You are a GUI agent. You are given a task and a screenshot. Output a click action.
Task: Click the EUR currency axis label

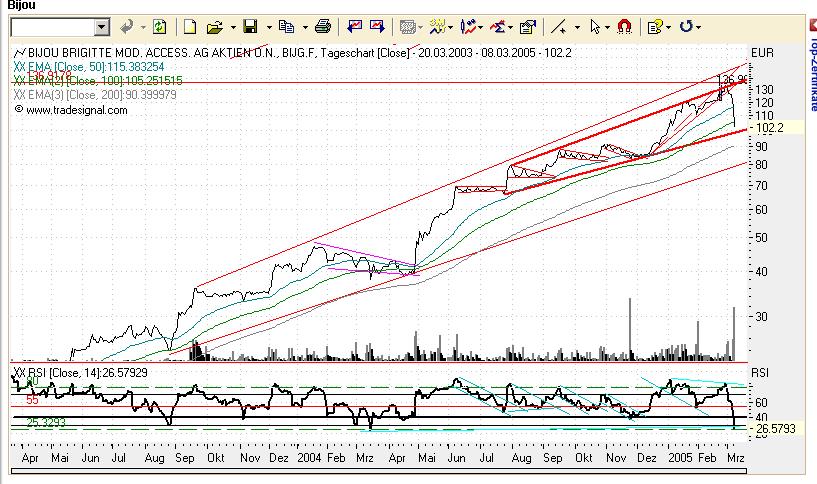click(x=762, y=53)
